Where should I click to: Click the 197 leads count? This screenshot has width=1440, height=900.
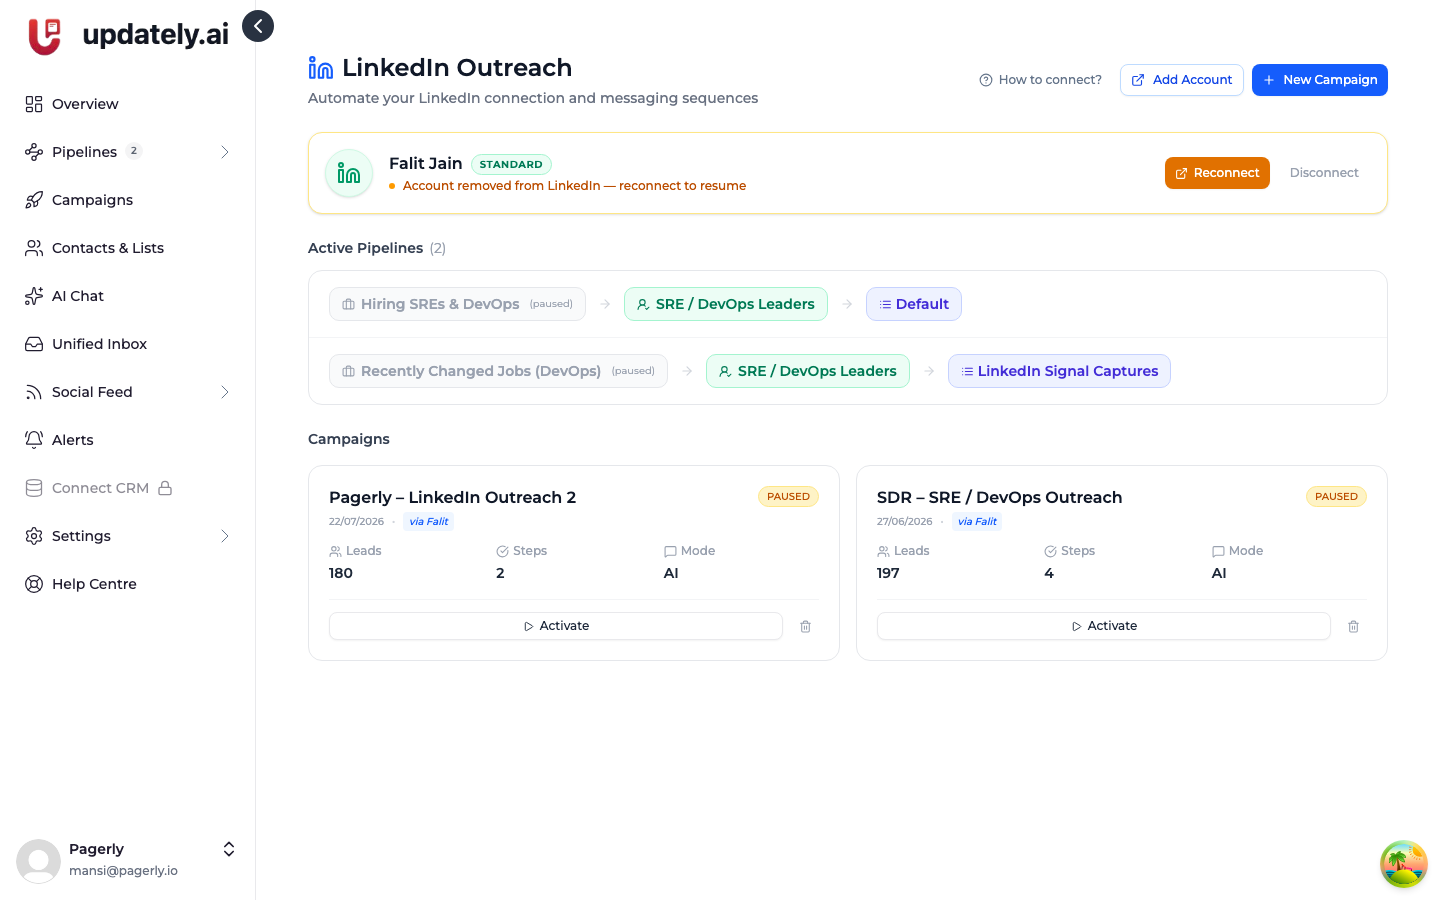(x=888, y=573)
